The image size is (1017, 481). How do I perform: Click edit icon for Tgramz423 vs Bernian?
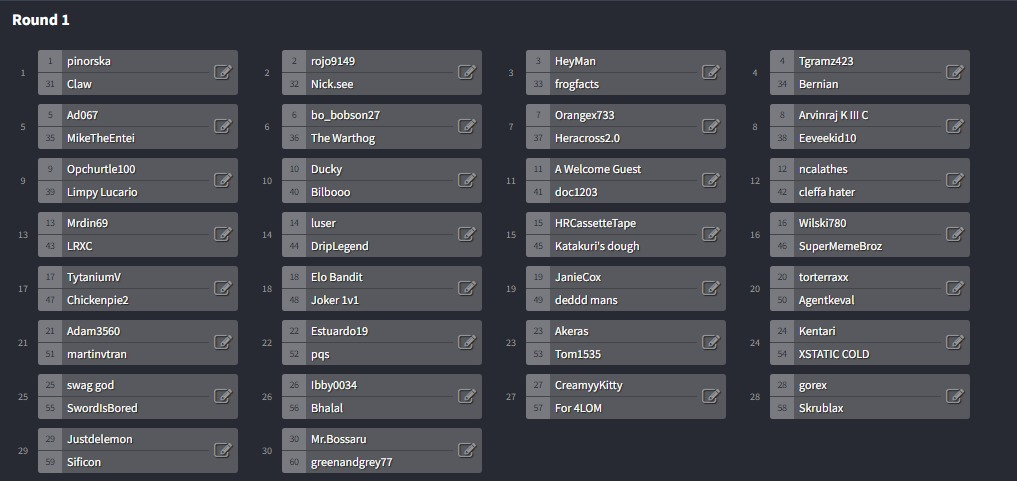click(955, 72)
